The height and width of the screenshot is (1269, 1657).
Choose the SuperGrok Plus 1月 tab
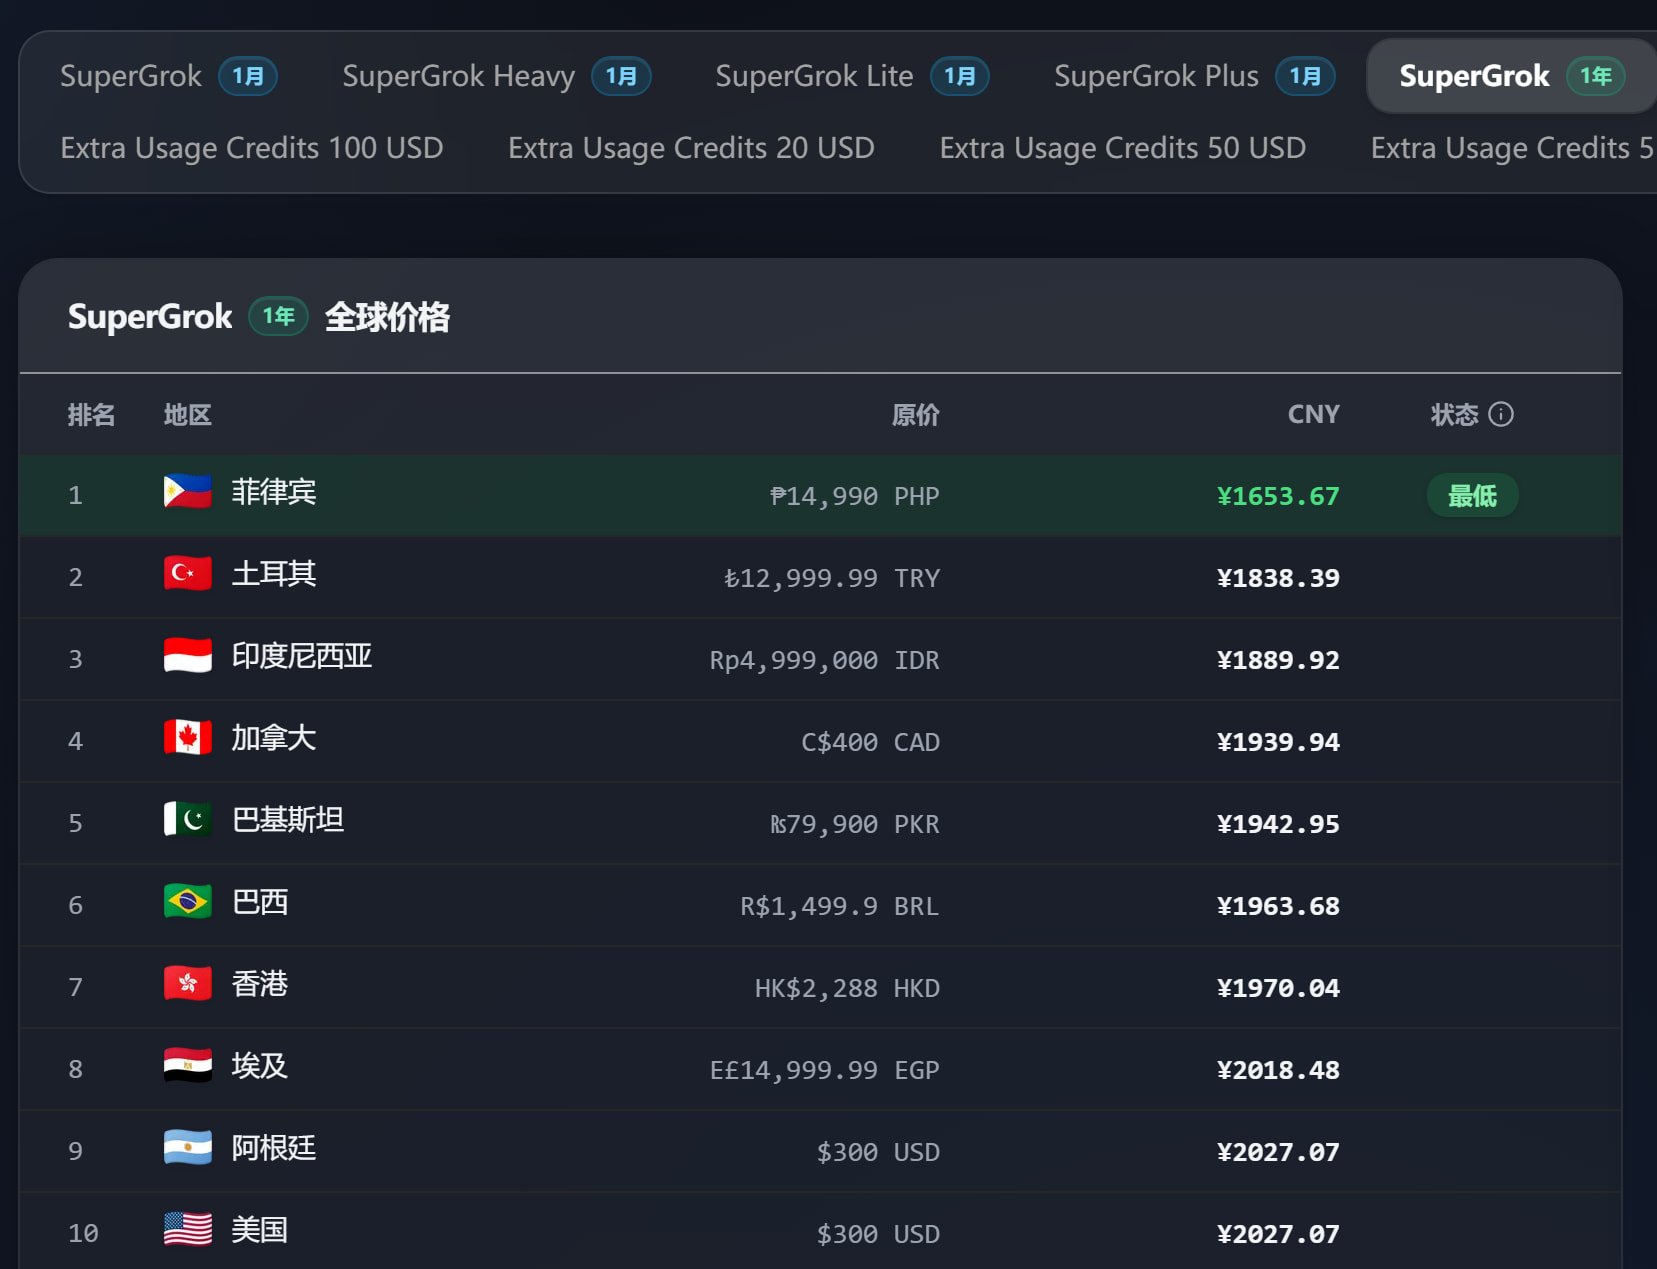pos(1194,76)
